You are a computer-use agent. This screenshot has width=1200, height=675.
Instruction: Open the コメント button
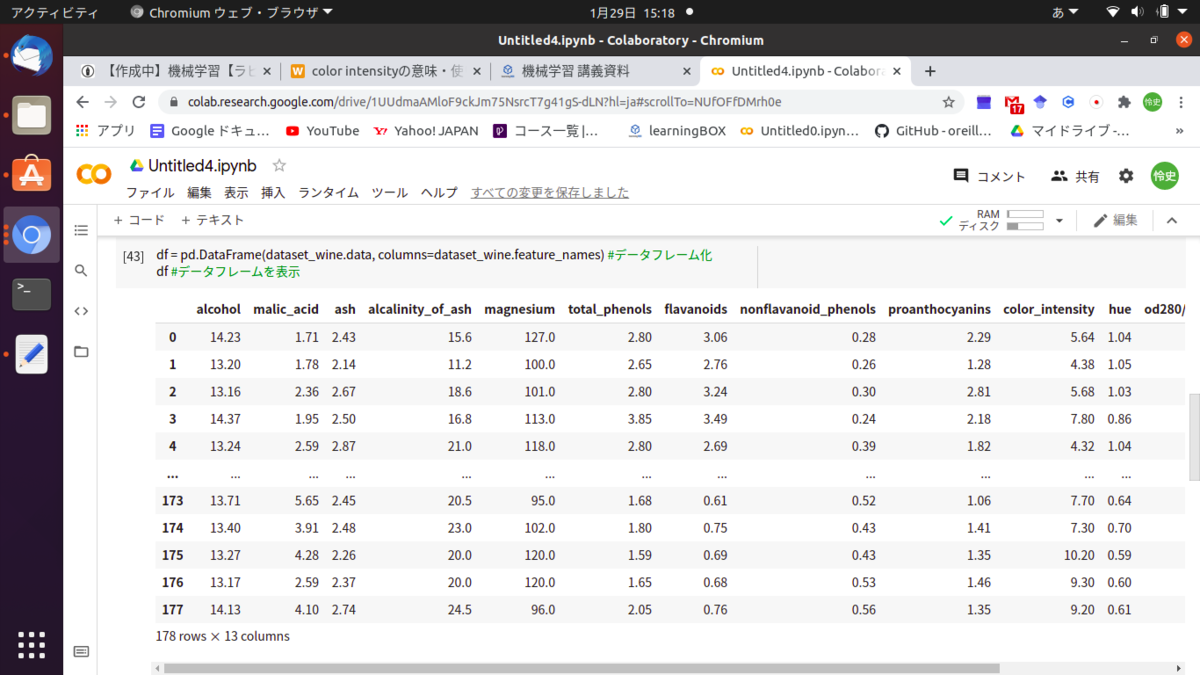[x=989, y=176]
